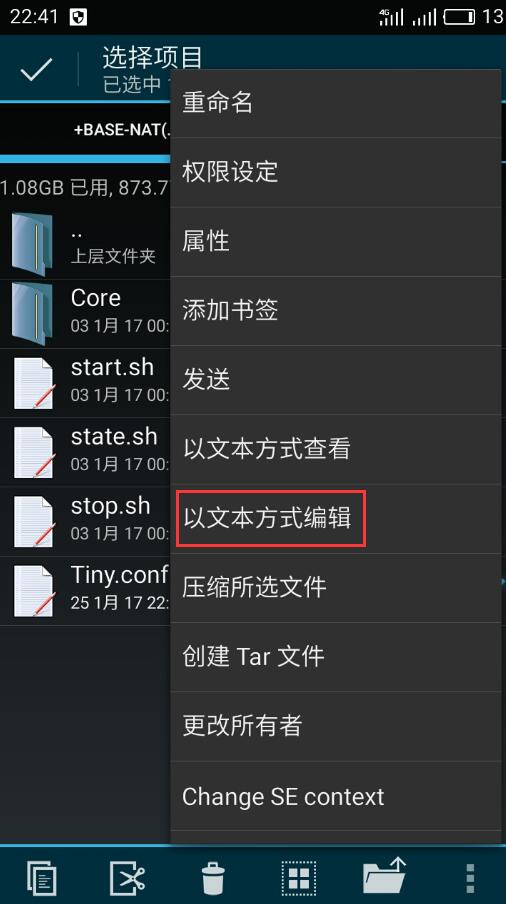This screenshot has width=506, height=904.
Task: Open the three-dot overflow menu
Action: pyautogui.click(x=470, y=878)
